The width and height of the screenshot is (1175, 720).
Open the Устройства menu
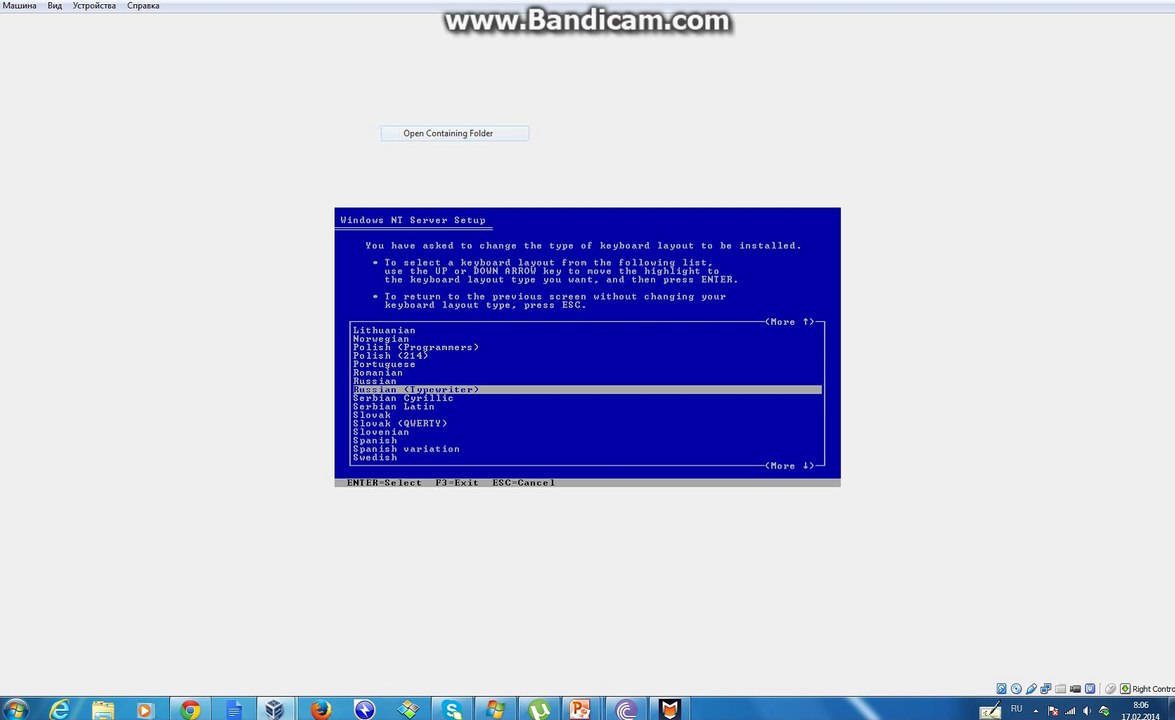click(94, 5)
